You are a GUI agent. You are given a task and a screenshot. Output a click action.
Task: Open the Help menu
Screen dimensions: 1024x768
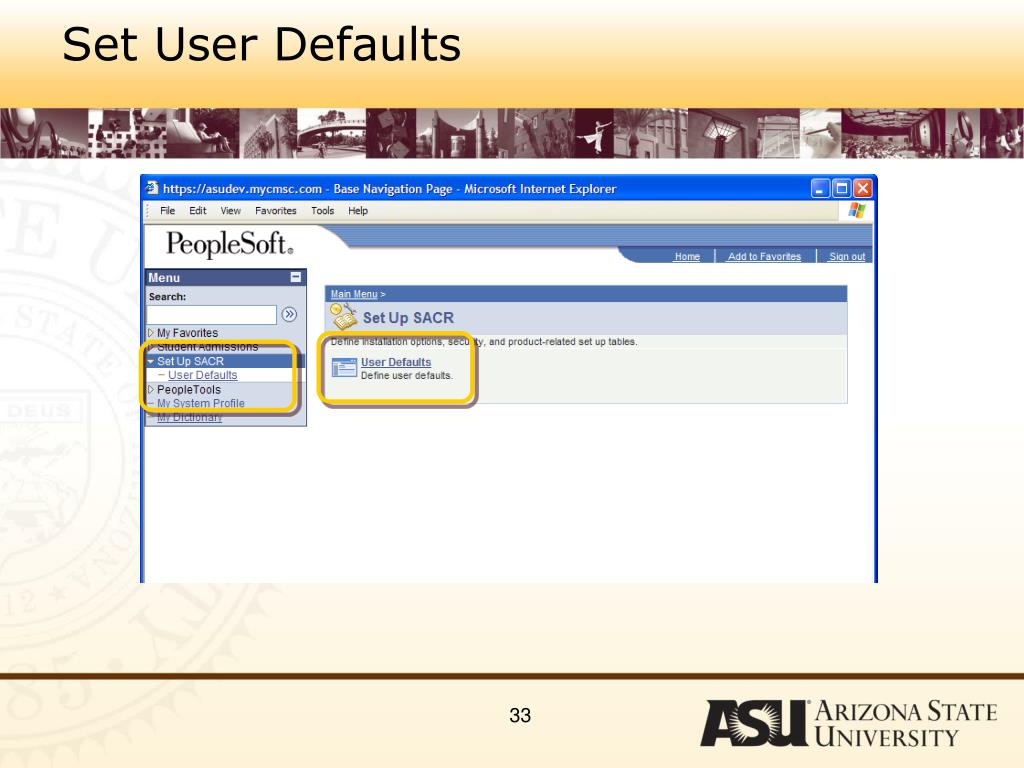pyautogui.click(x=358, y=210)
